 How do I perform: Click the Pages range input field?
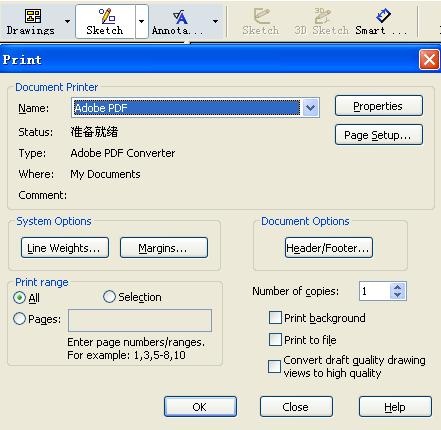(140, 320)
